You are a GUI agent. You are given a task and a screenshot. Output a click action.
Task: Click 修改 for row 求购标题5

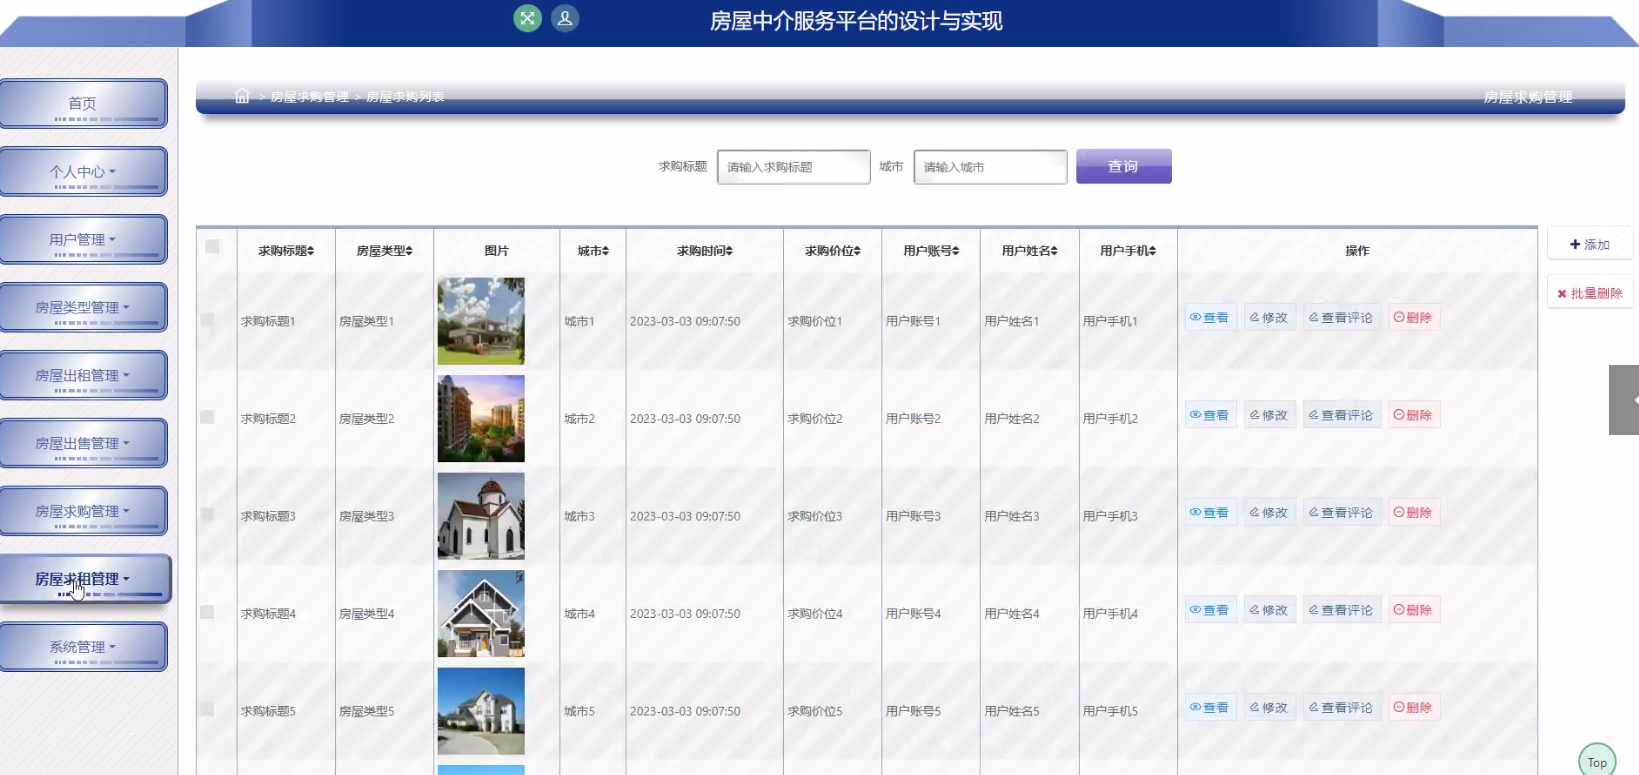click(x=1269, y=707)
